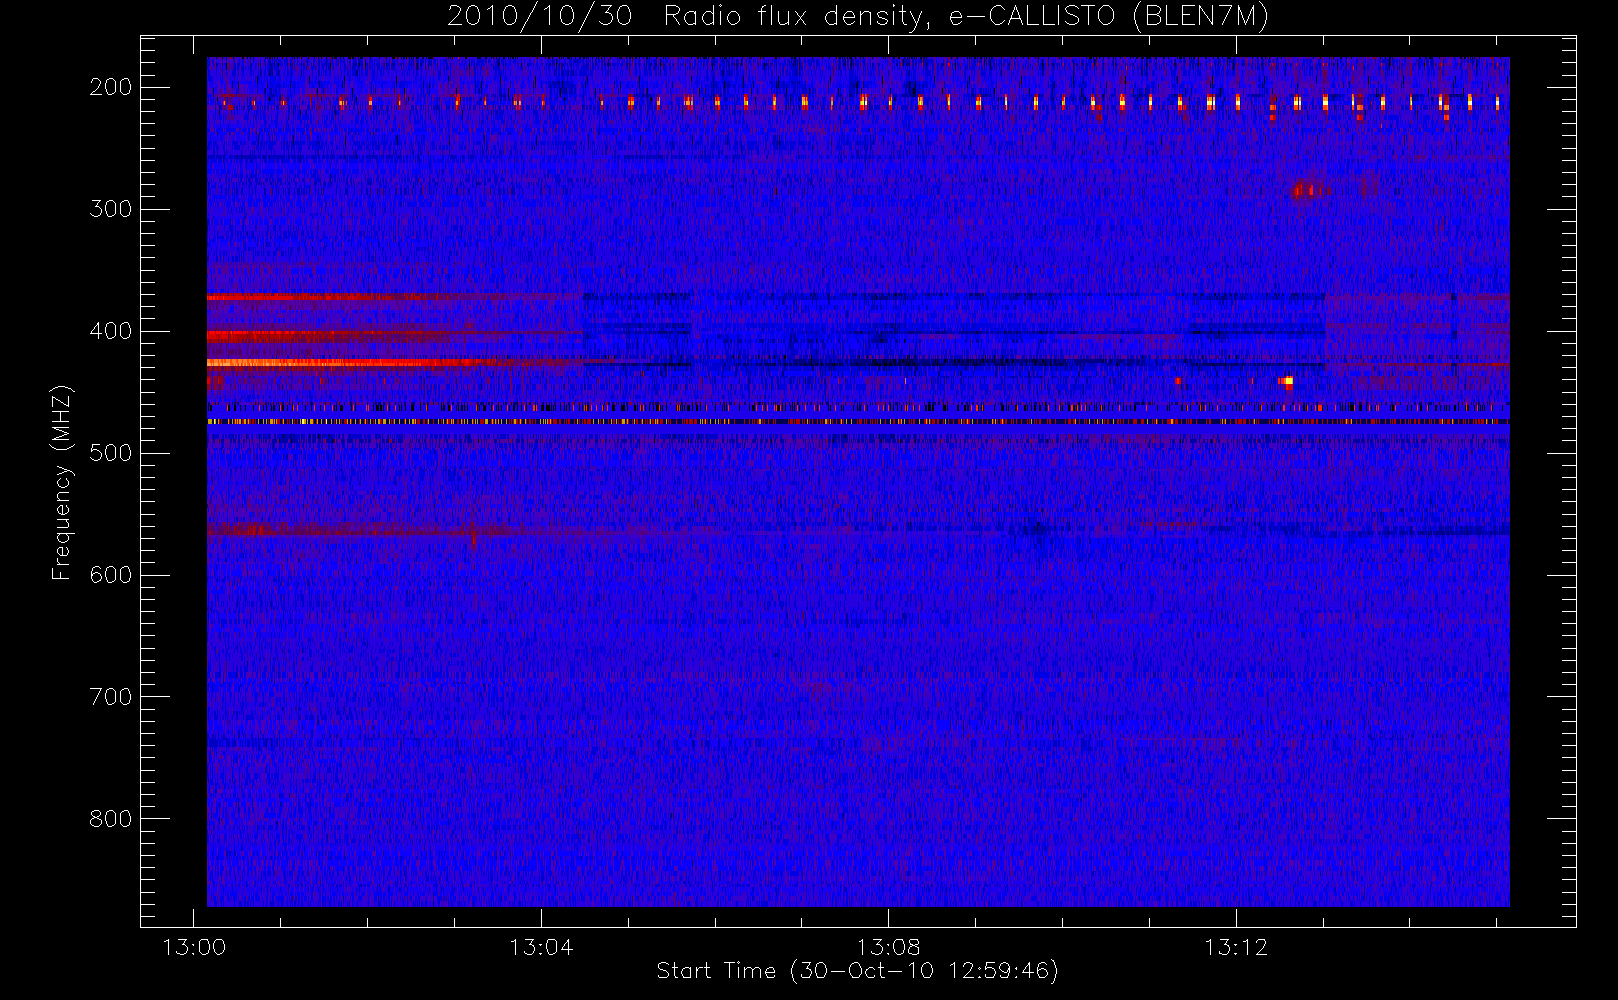Click the Frequency (MHZ) axis label
The height and width of the screenshot is (1000, 1618).
pos(62,482)
